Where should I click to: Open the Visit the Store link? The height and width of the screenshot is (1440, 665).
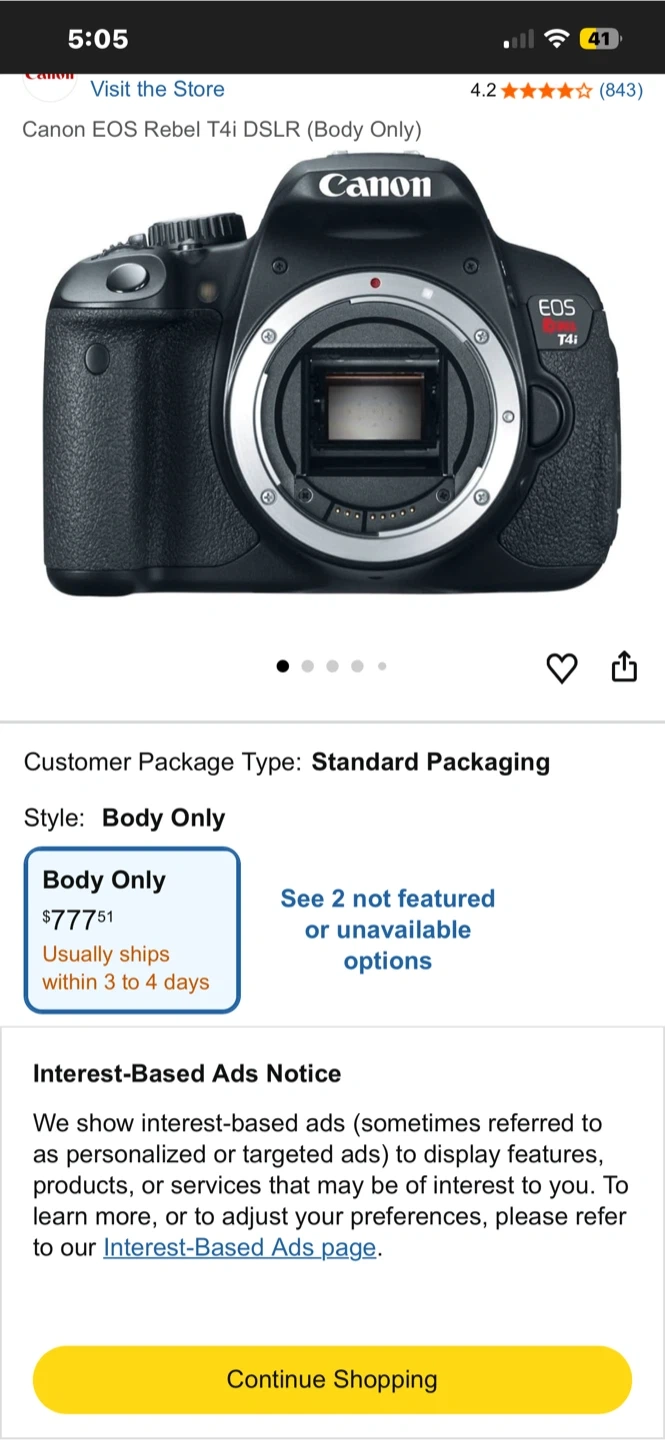[x=157, y=89]
